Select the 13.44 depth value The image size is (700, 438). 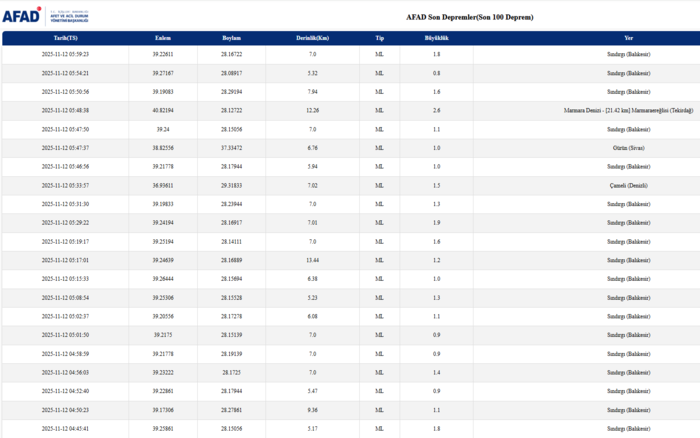[x=313, y=260]
